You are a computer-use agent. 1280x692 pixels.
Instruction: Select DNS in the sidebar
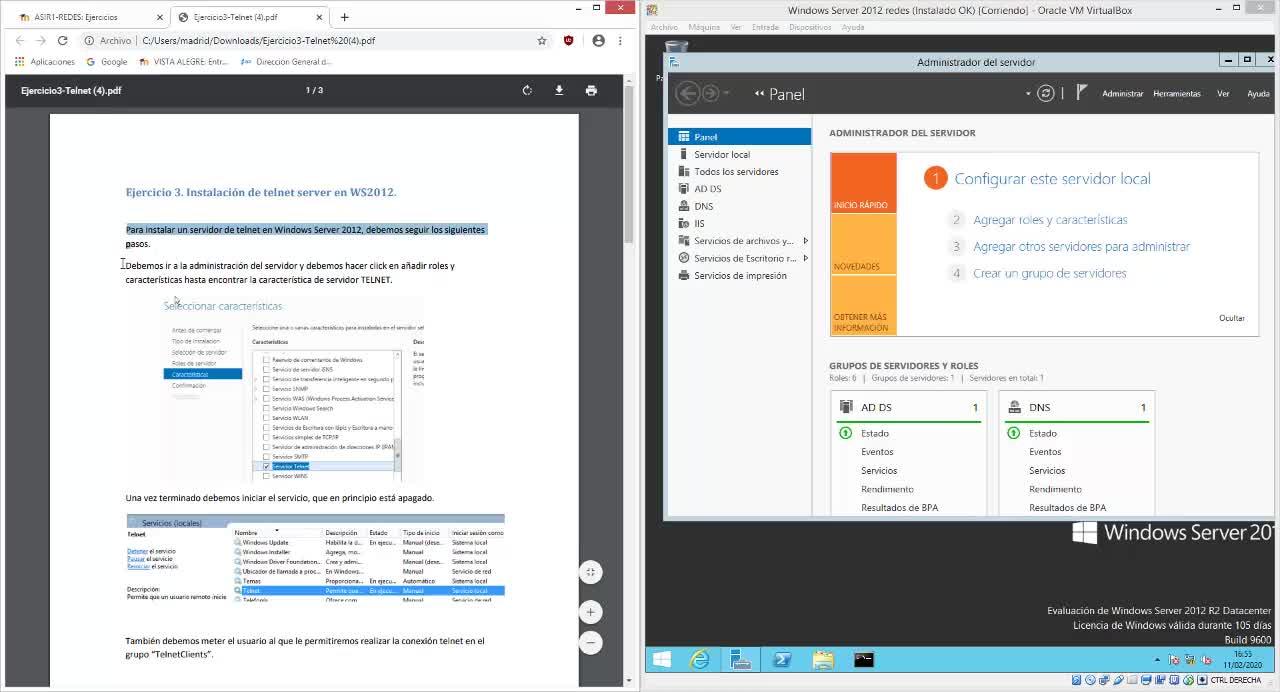pos(739,206)
